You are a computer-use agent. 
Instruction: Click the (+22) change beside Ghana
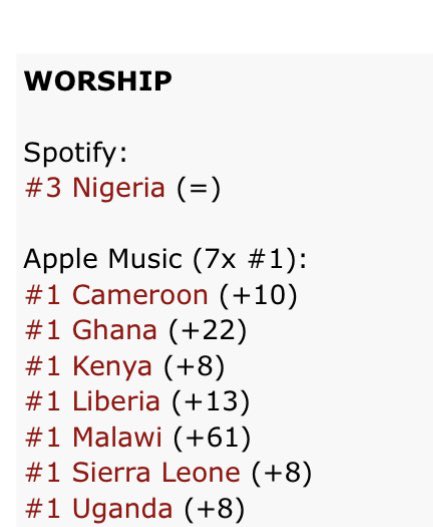[x=207, y=332]
